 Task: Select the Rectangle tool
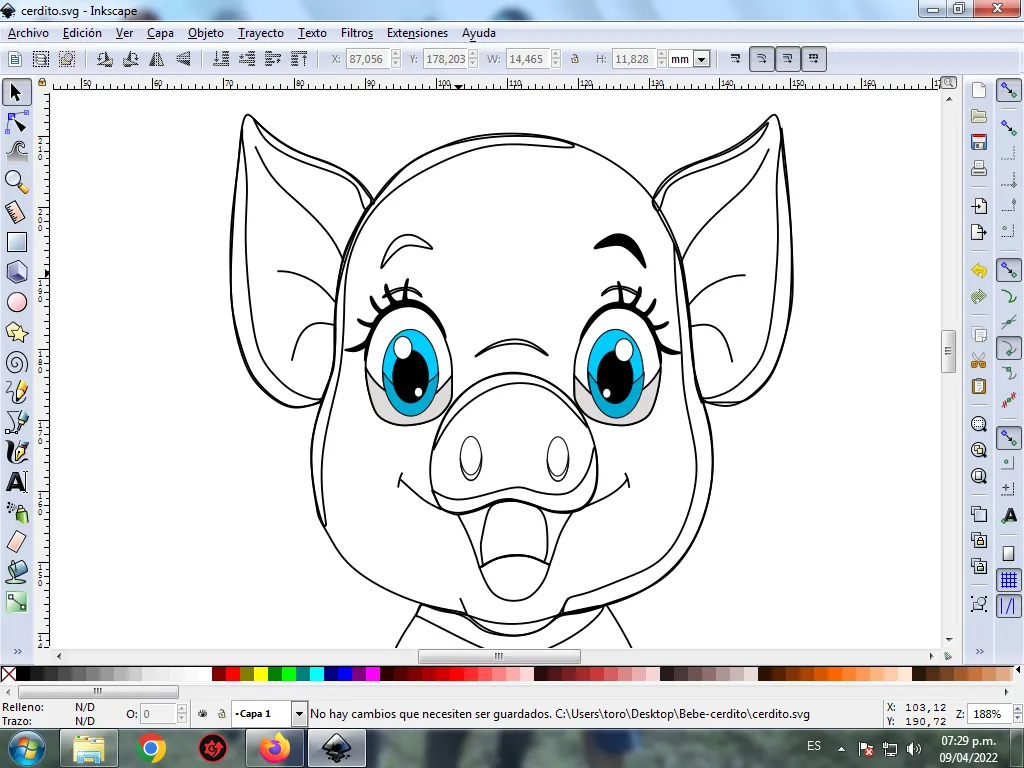(x=16, y=242)
